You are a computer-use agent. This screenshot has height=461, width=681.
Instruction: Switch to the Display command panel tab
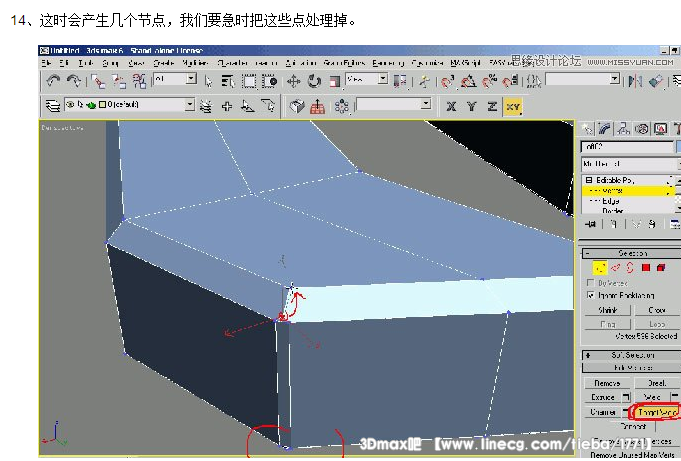point(661,129)
